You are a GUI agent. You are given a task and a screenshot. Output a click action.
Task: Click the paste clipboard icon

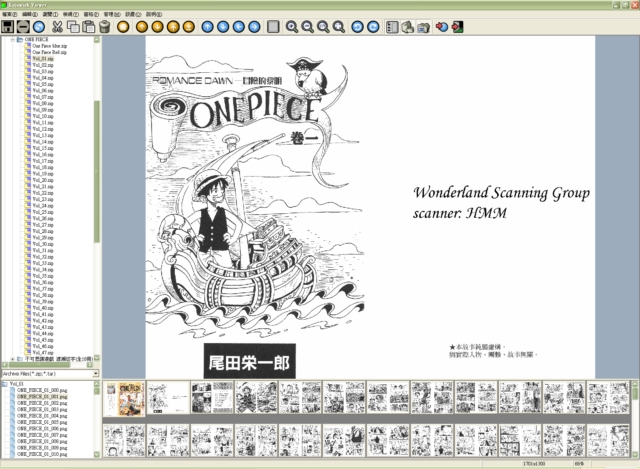point(89,27)
